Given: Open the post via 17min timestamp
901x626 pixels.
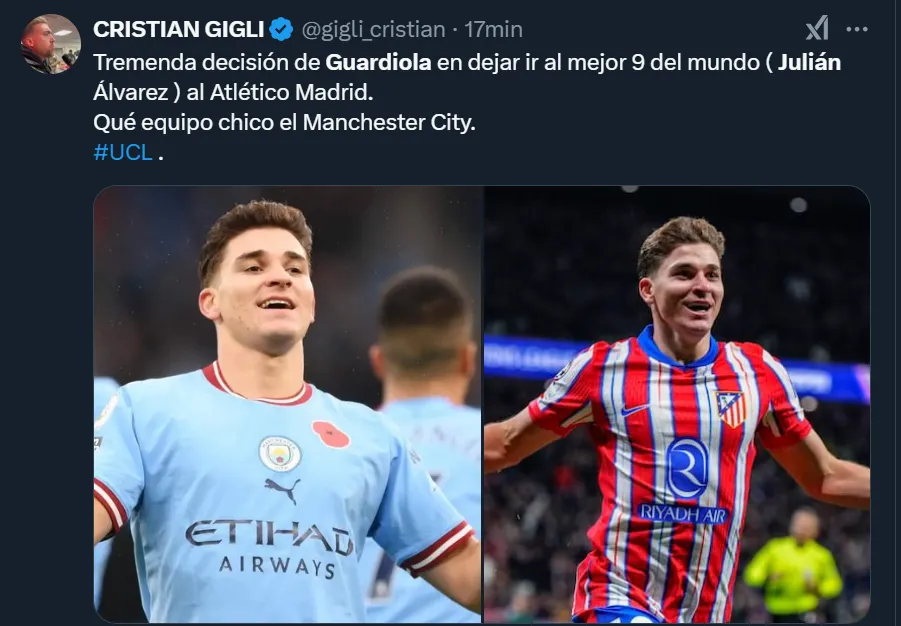Looking at the screenshot, I should click(494, 29).
